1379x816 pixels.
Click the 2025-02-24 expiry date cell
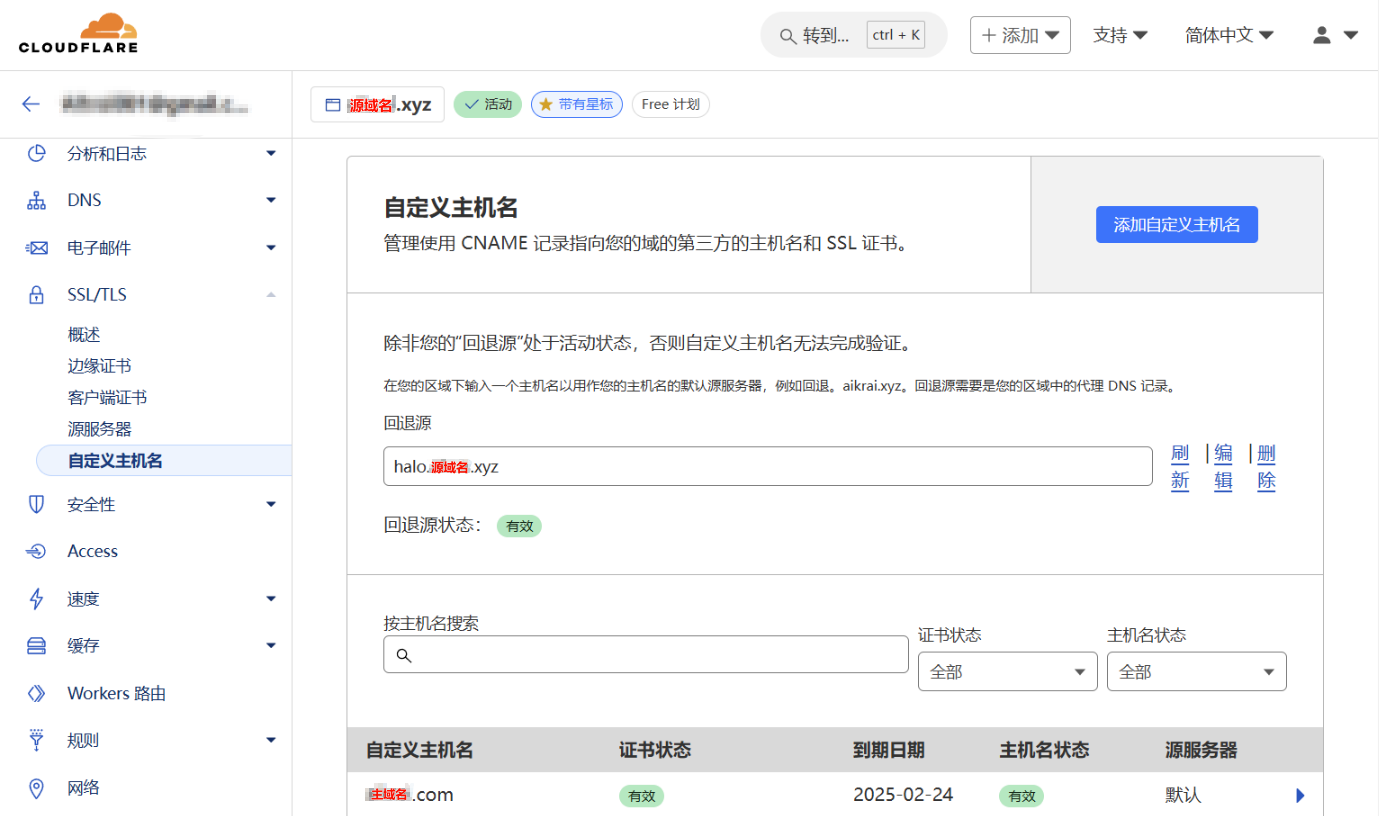pos(903,795)
